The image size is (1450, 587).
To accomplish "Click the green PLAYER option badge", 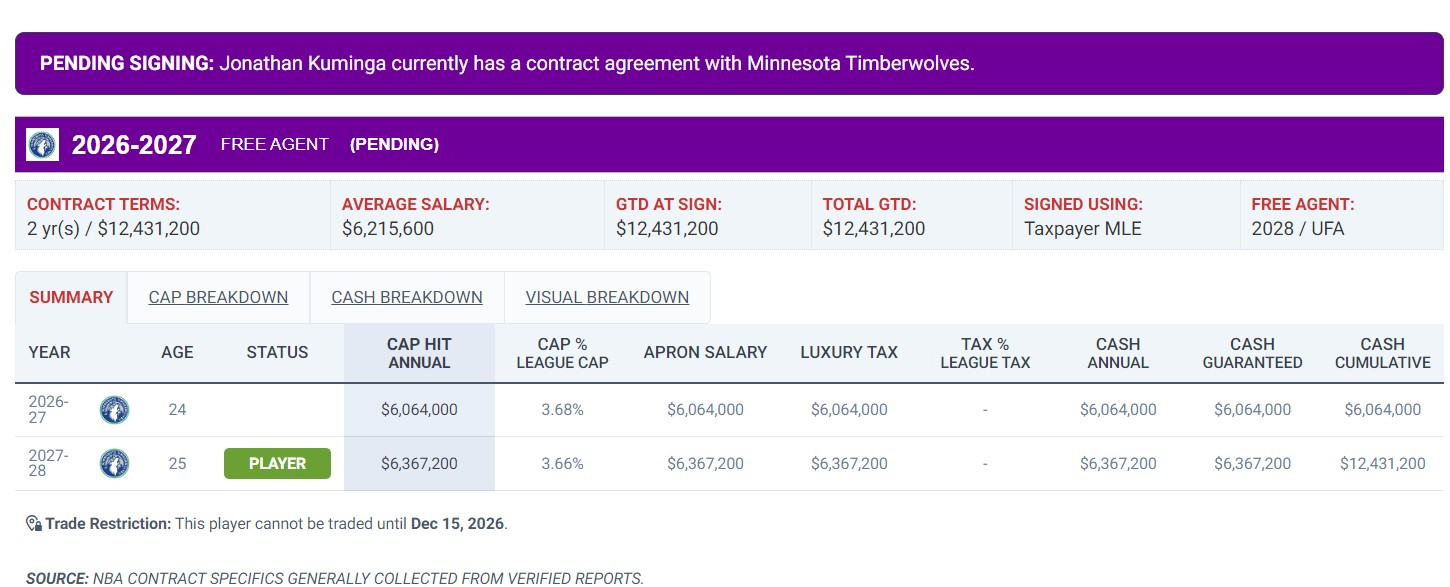I will (277, 463).
